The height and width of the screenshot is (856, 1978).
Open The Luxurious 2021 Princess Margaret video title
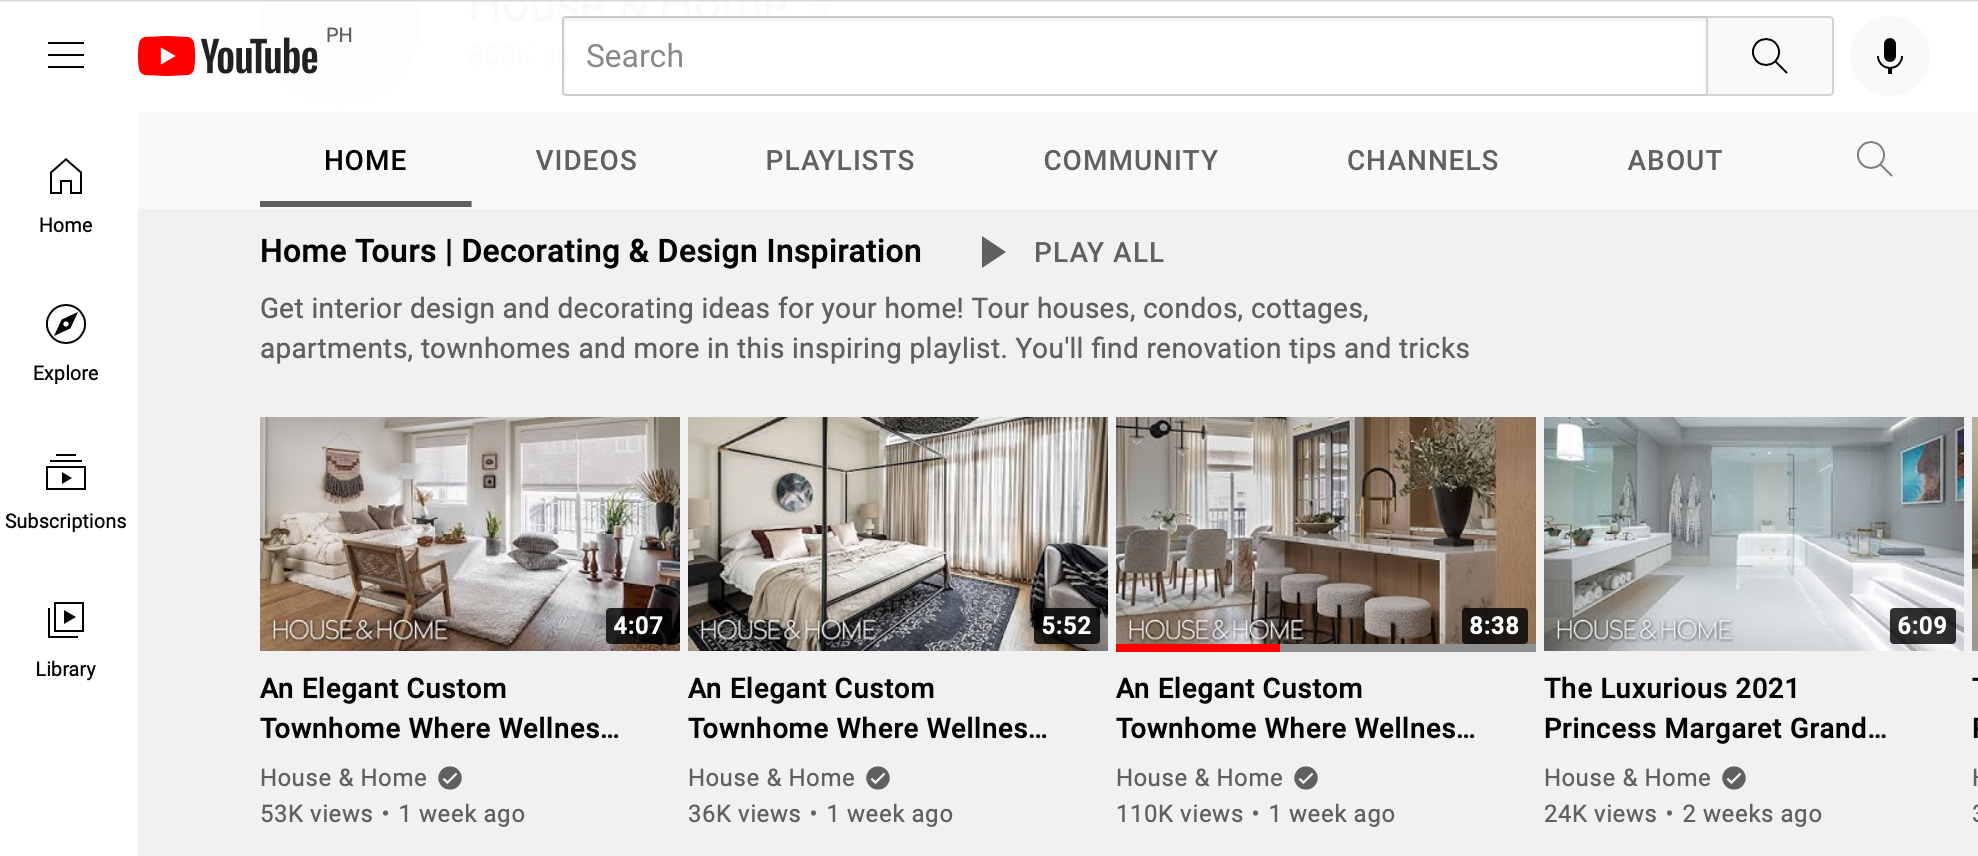(1714, 708)
